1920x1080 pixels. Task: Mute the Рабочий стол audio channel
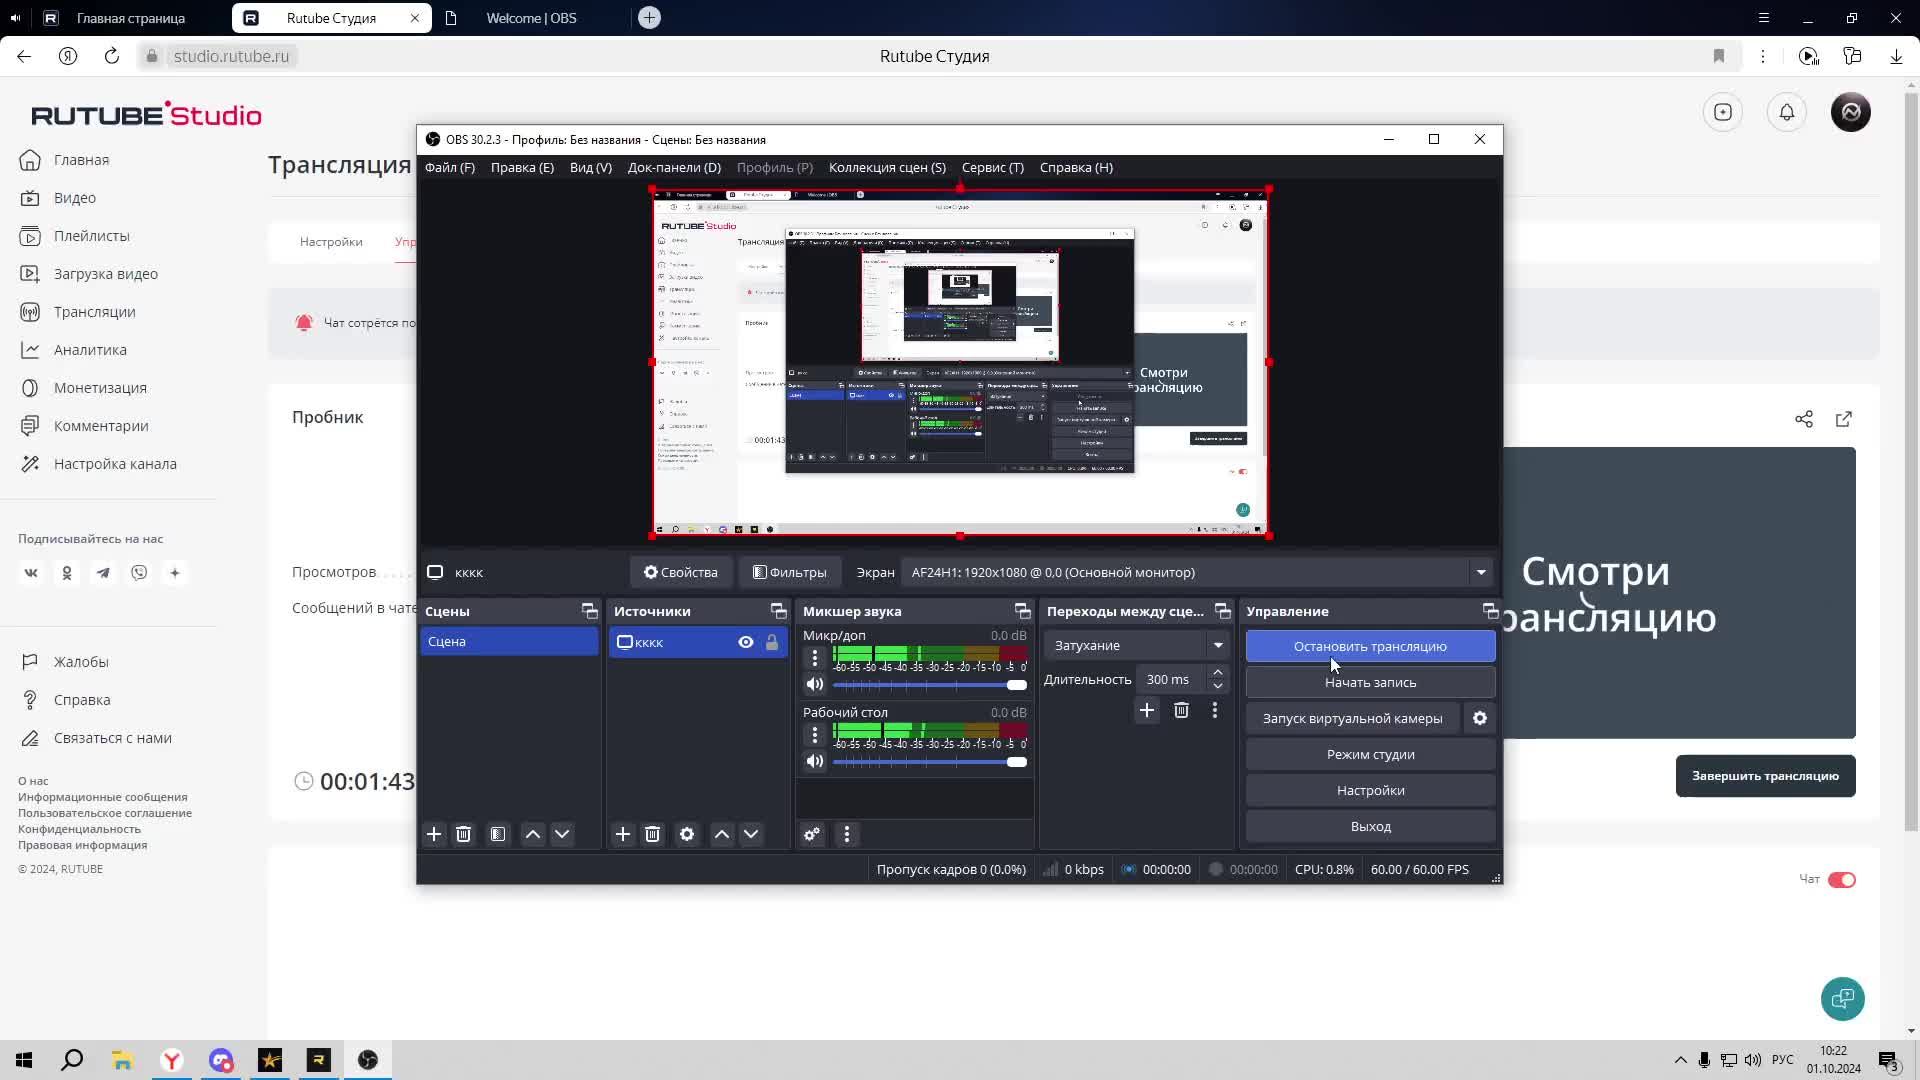coord(815,762)
